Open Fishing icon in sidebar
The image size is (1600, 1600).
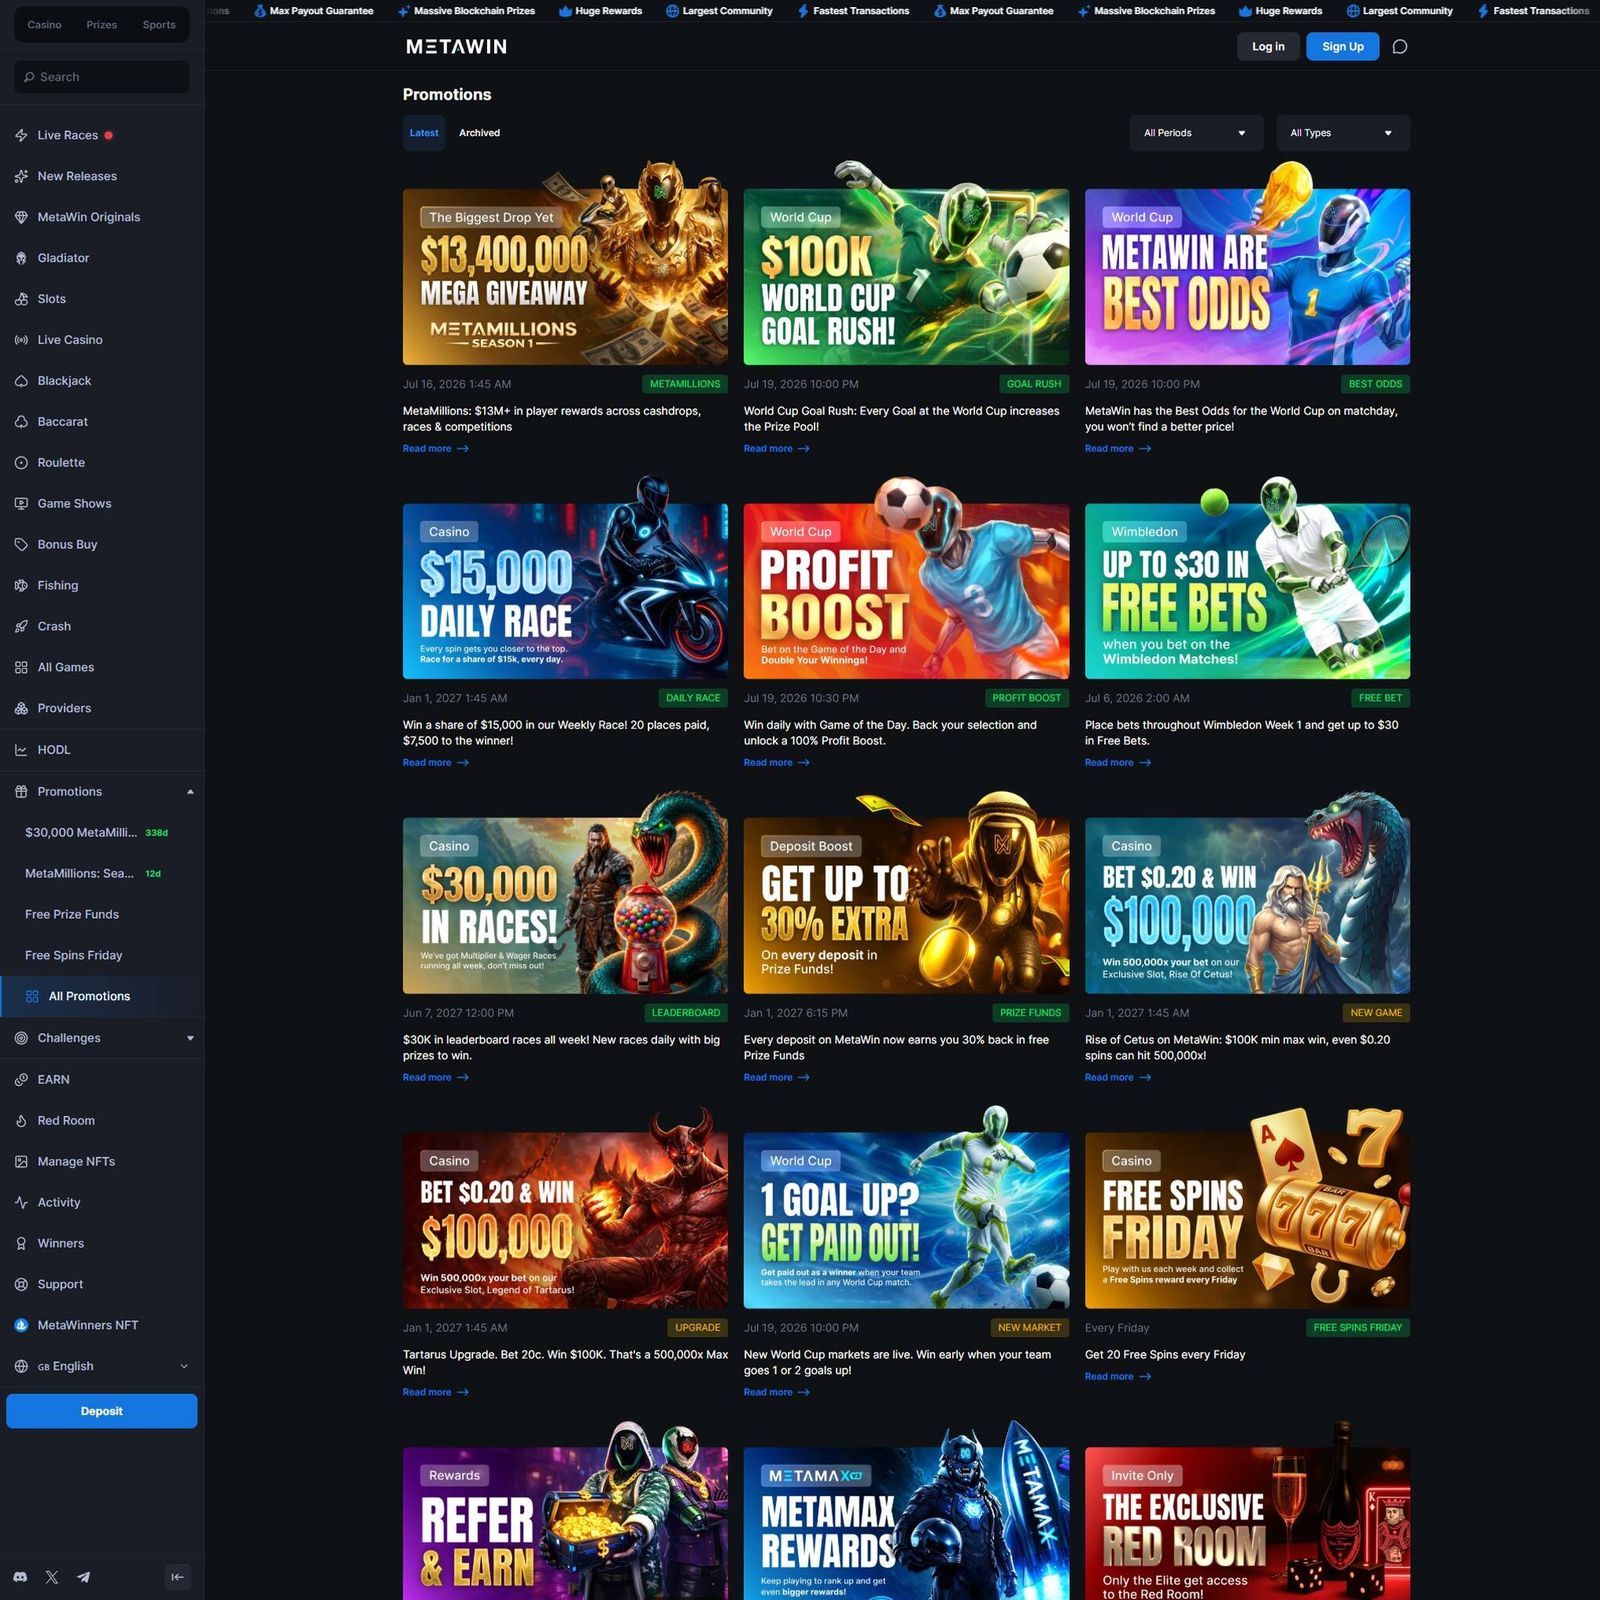point(21,586)
